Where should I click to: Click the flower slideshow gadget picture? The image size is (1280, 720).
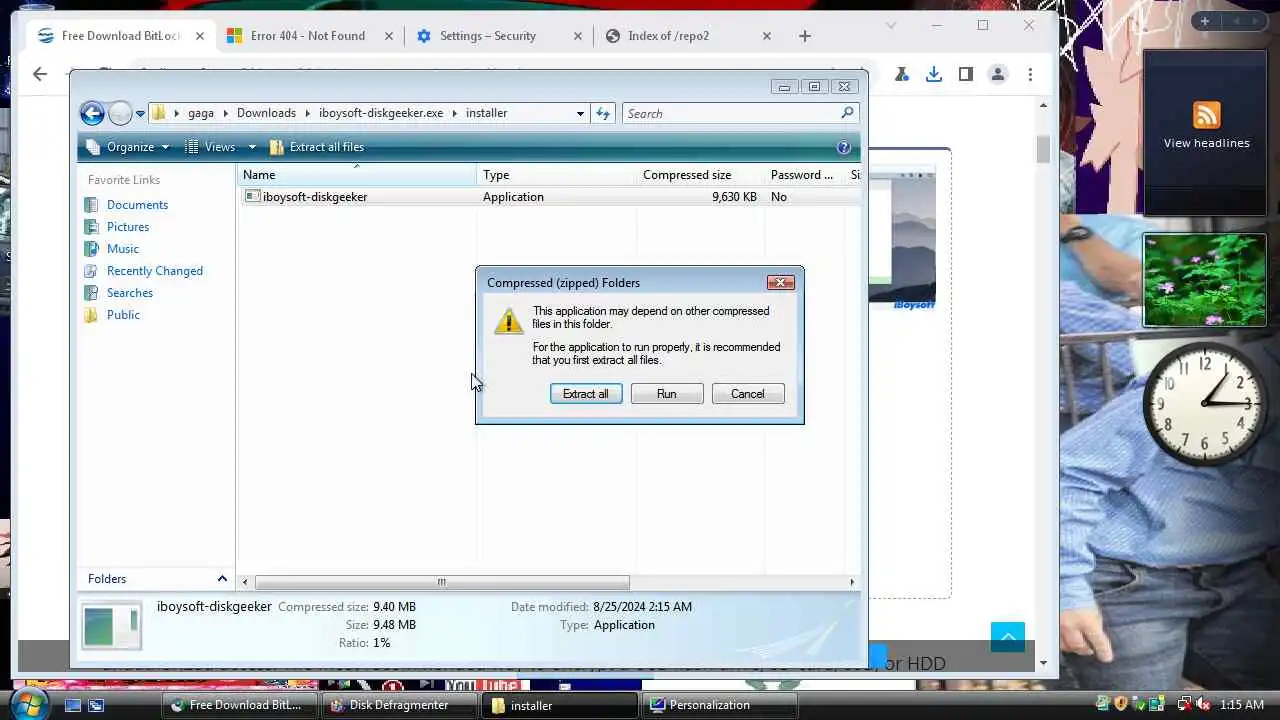1205,280
